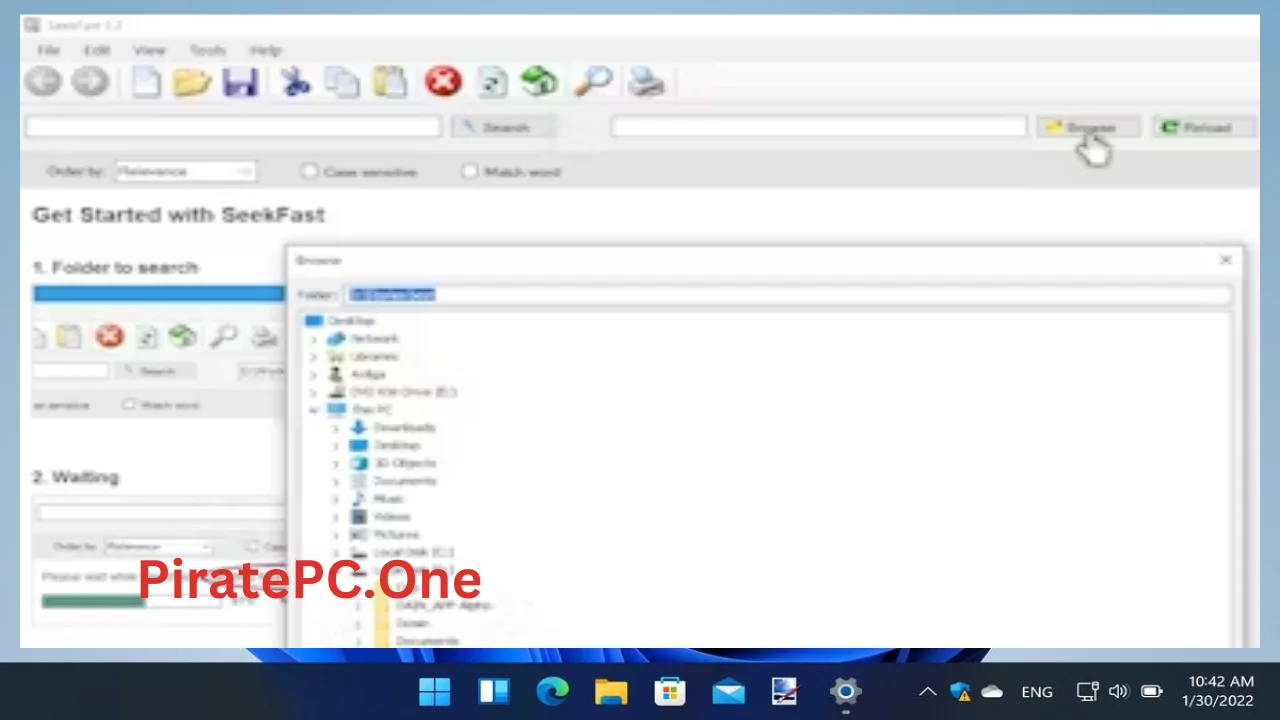Expand the Pictures folder node
The height and width of the screenshot is (720, 1280).
pyautogui.click(x=336, y=535)
